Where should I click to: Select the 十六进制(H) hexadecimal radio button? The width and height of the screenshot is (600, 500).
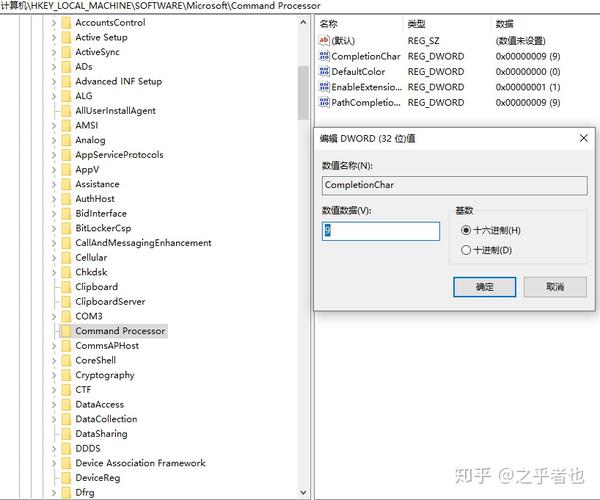pyautogui.click(x=466, y=230)
